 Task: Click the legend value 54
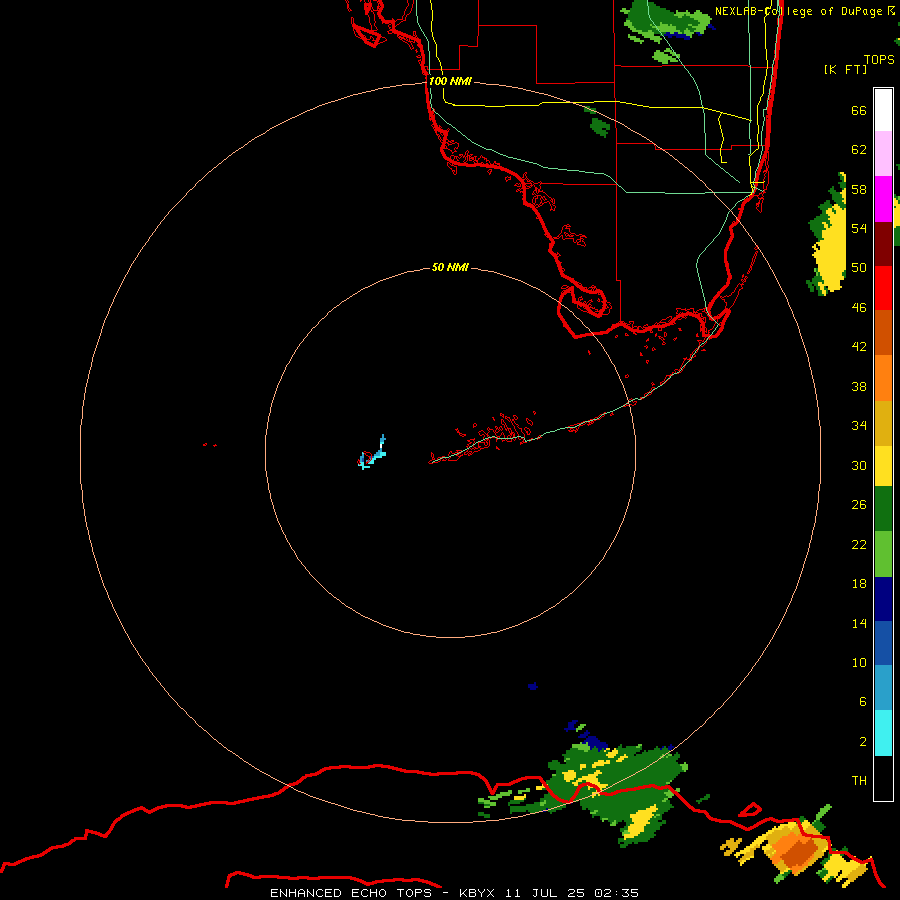click(x=859, y=228)
